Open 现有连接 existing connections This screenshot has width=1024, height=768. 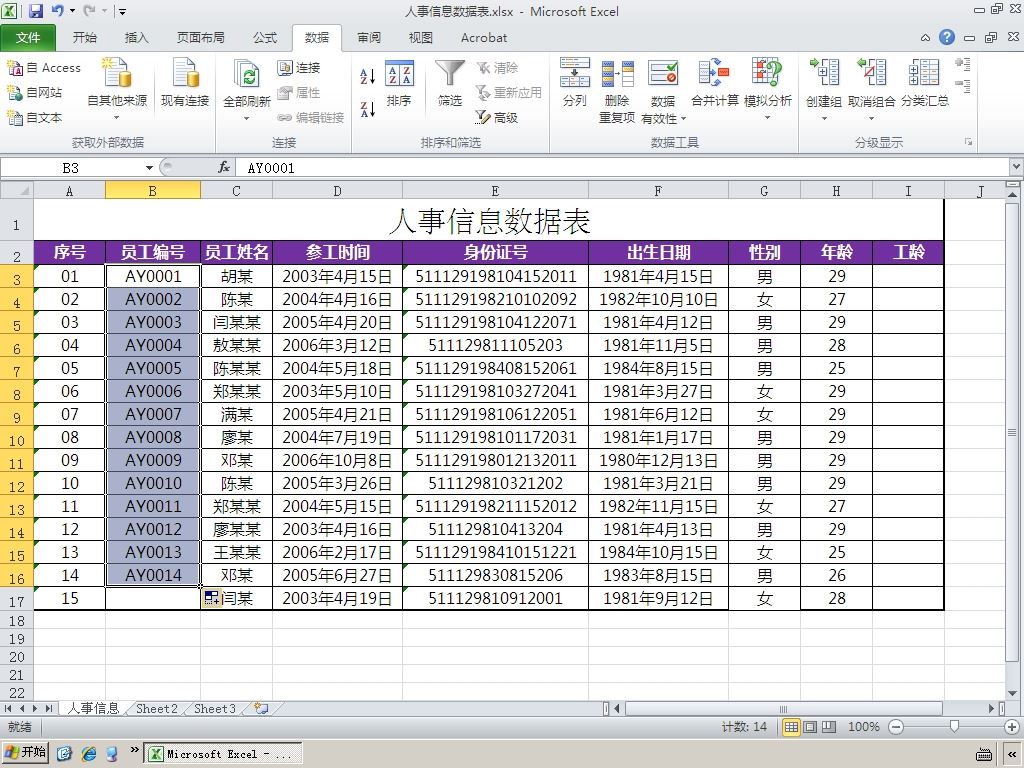[185, 83]
